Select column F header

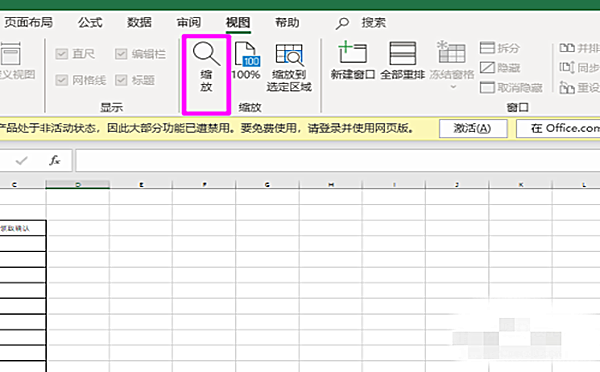(204, 185)
